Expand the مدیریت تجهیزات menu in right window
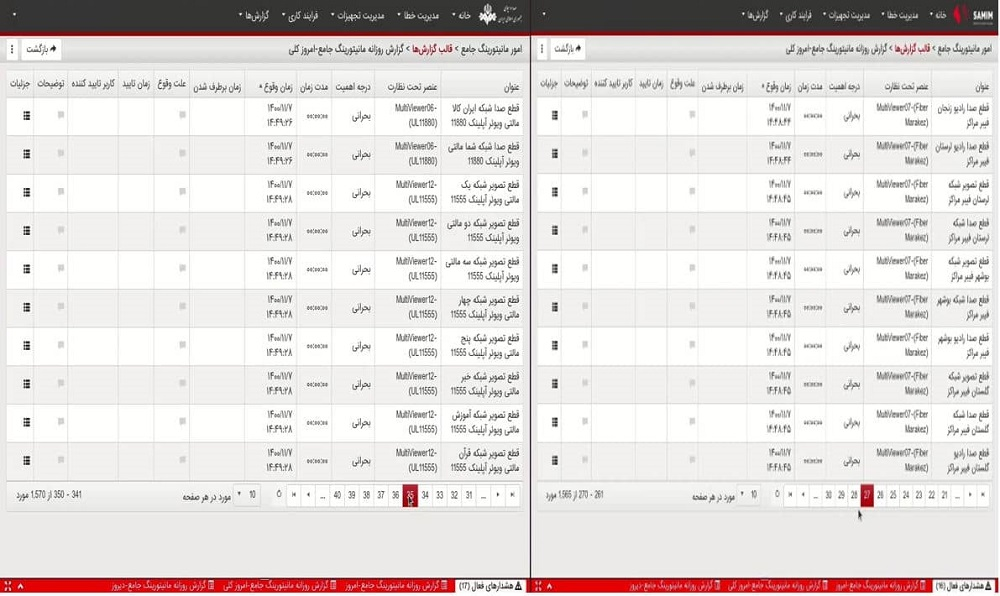This screenshot has height=596, width=1000. point(847,15)
